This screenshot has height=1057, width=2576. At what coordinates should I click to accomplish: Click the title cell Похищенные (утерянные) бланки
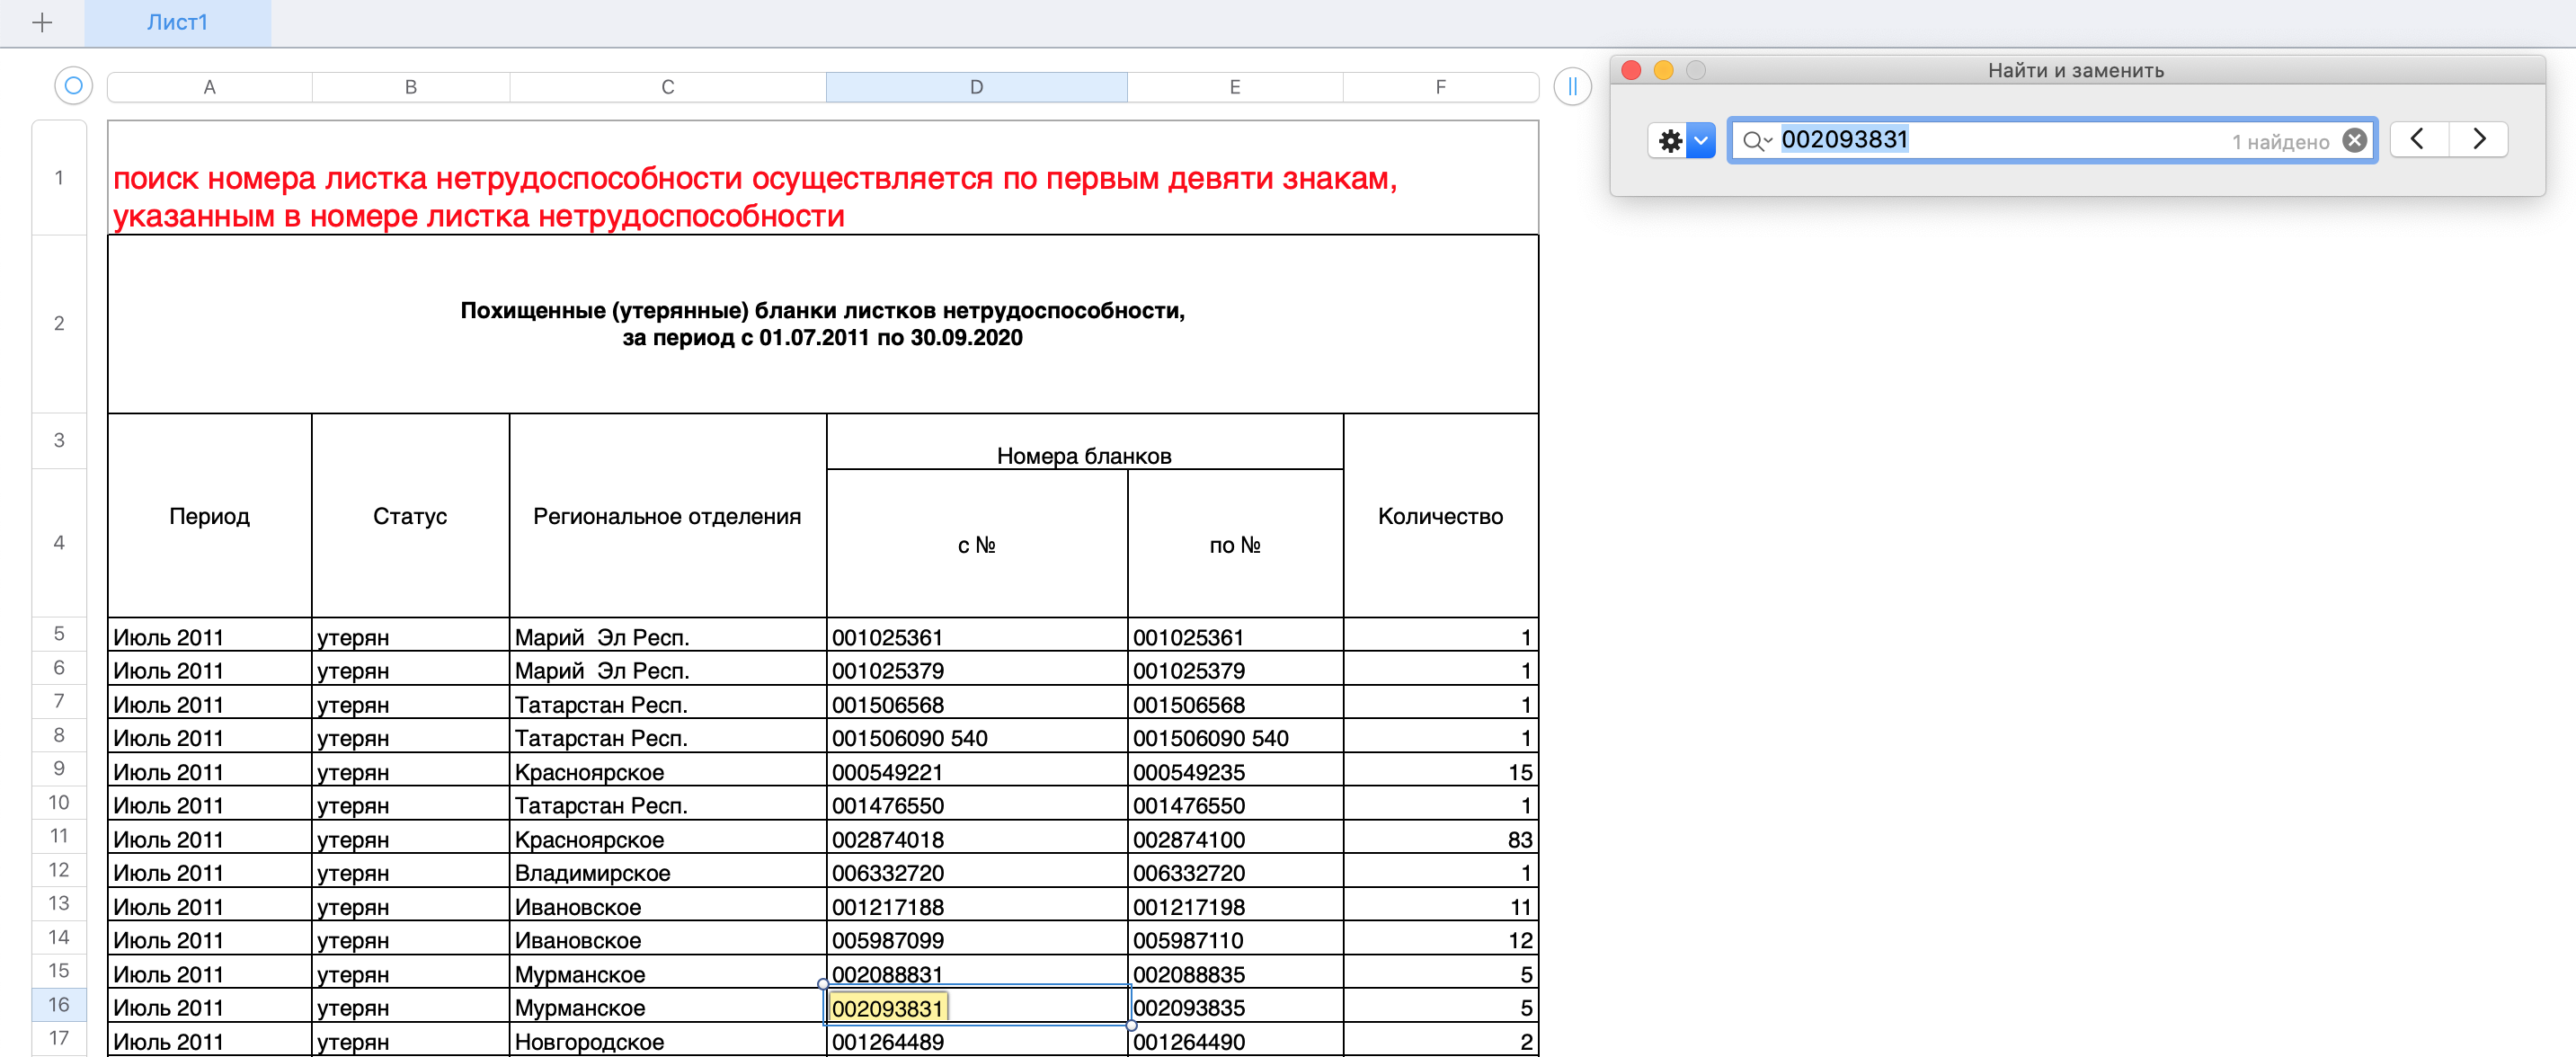(823, 324)
